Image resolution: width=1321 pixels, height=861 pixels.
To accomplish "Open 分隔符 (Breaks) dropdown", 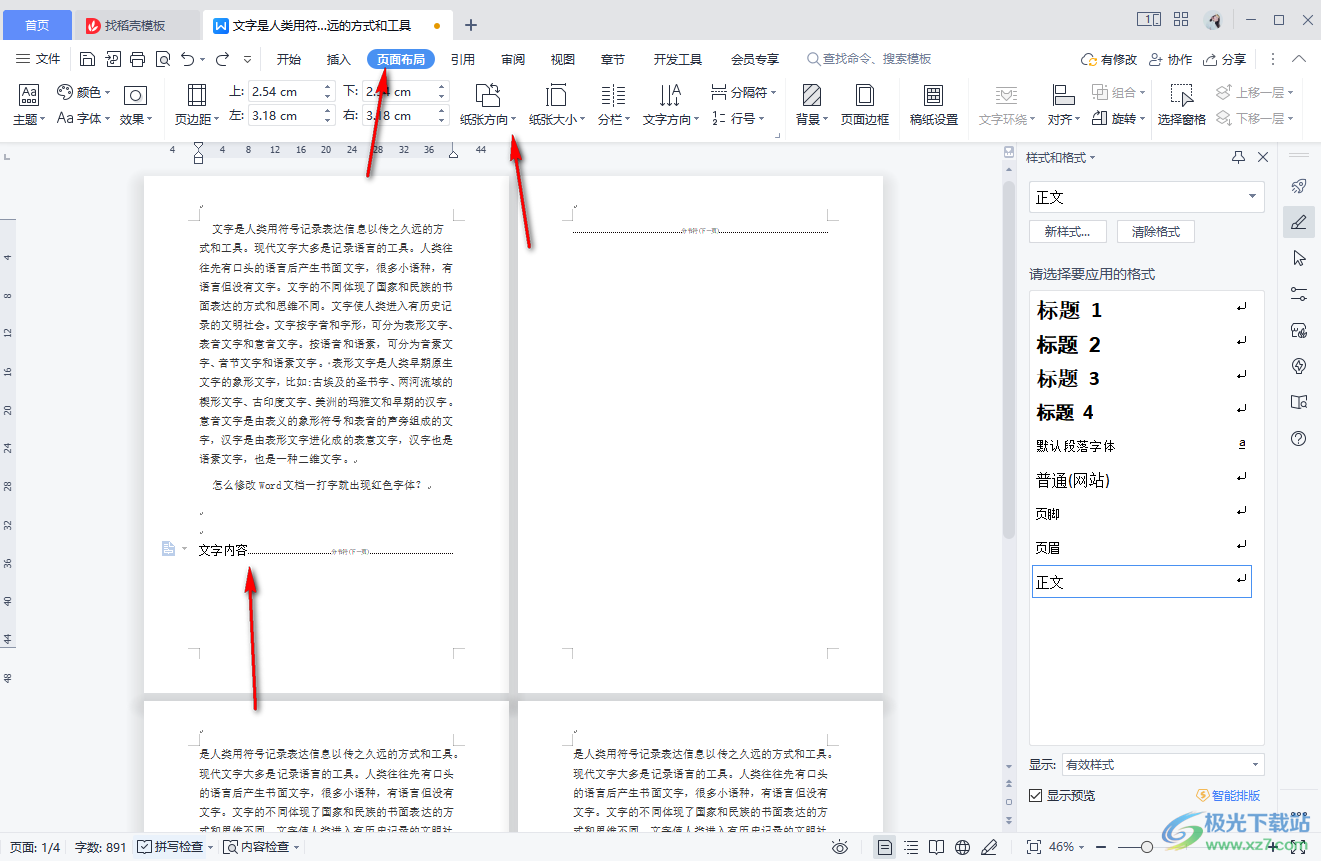I will (744, 92).
